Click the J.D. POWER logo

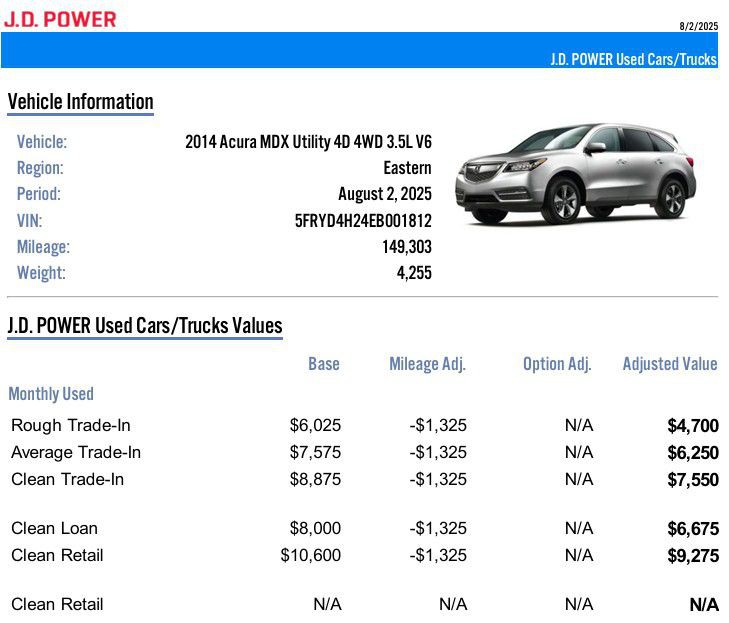point(60,19)
